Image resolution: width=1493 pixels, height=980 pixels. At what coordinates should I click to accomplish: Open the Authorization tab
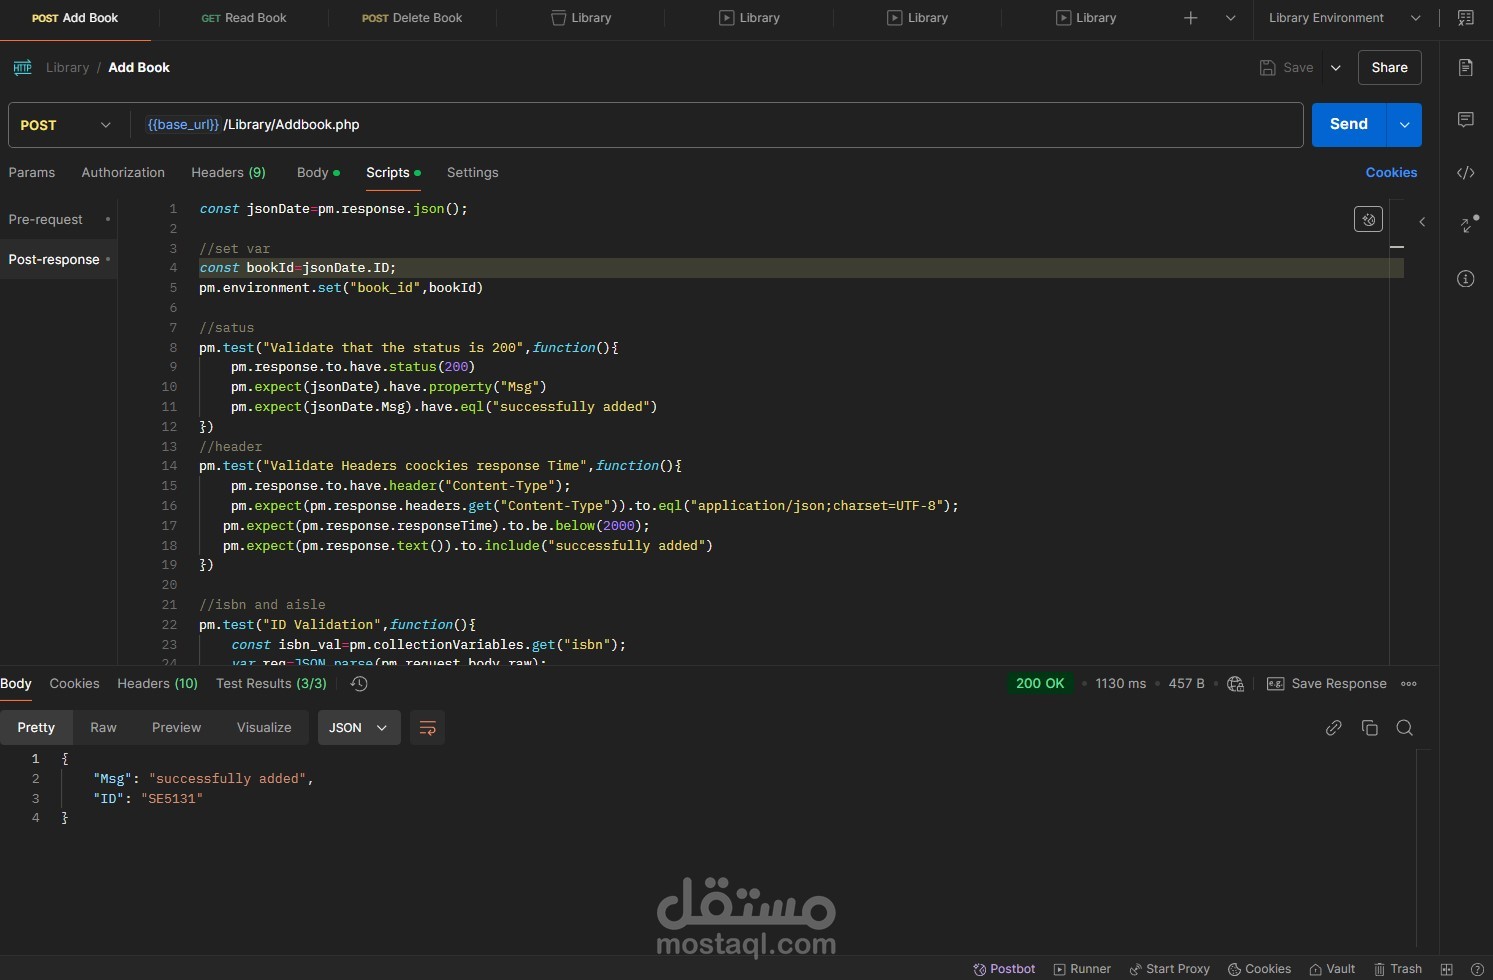[x=123, y=173]
